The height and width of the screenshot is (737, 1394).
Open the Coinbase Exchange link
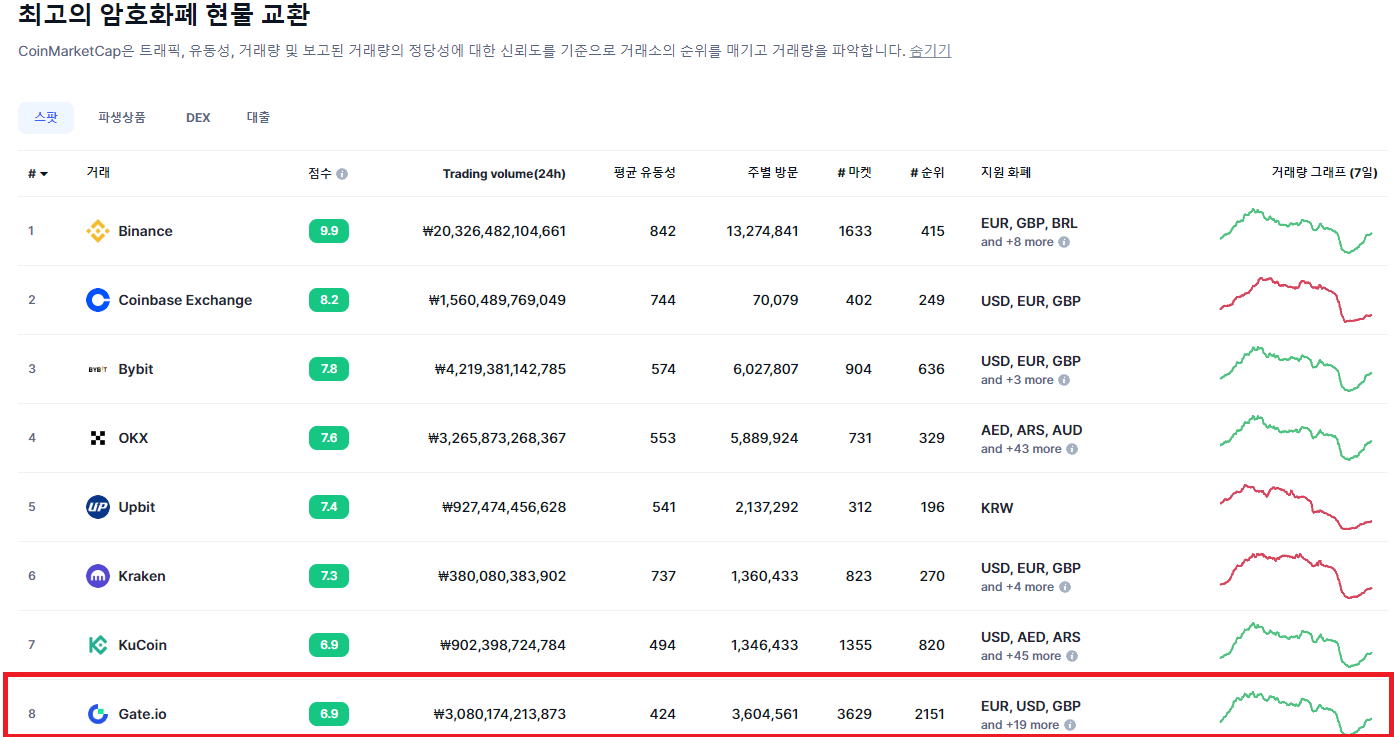point(185,300)
